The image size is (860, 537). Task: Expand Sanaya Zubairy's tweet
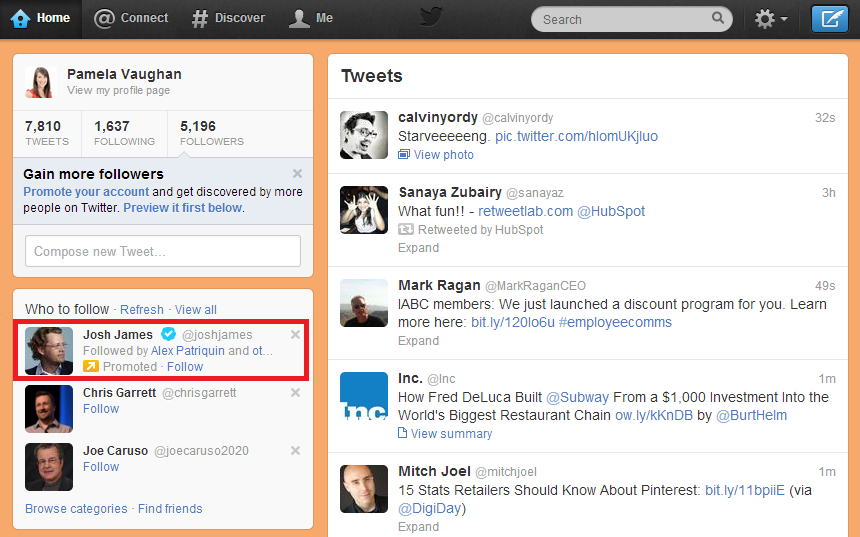pos(418,248)
